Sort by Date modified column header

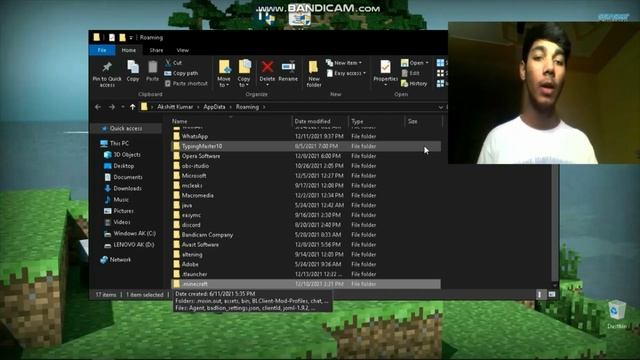pyautogui.click(x=320, y=121)
